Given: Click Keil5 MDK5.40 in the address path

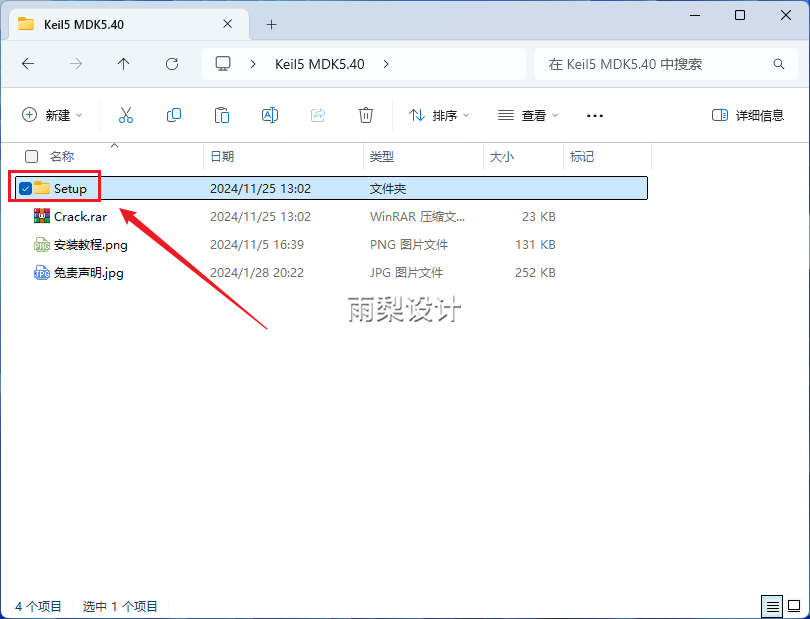Looking at the screenshot, I should pyautogui.click(x=320, y=64).
